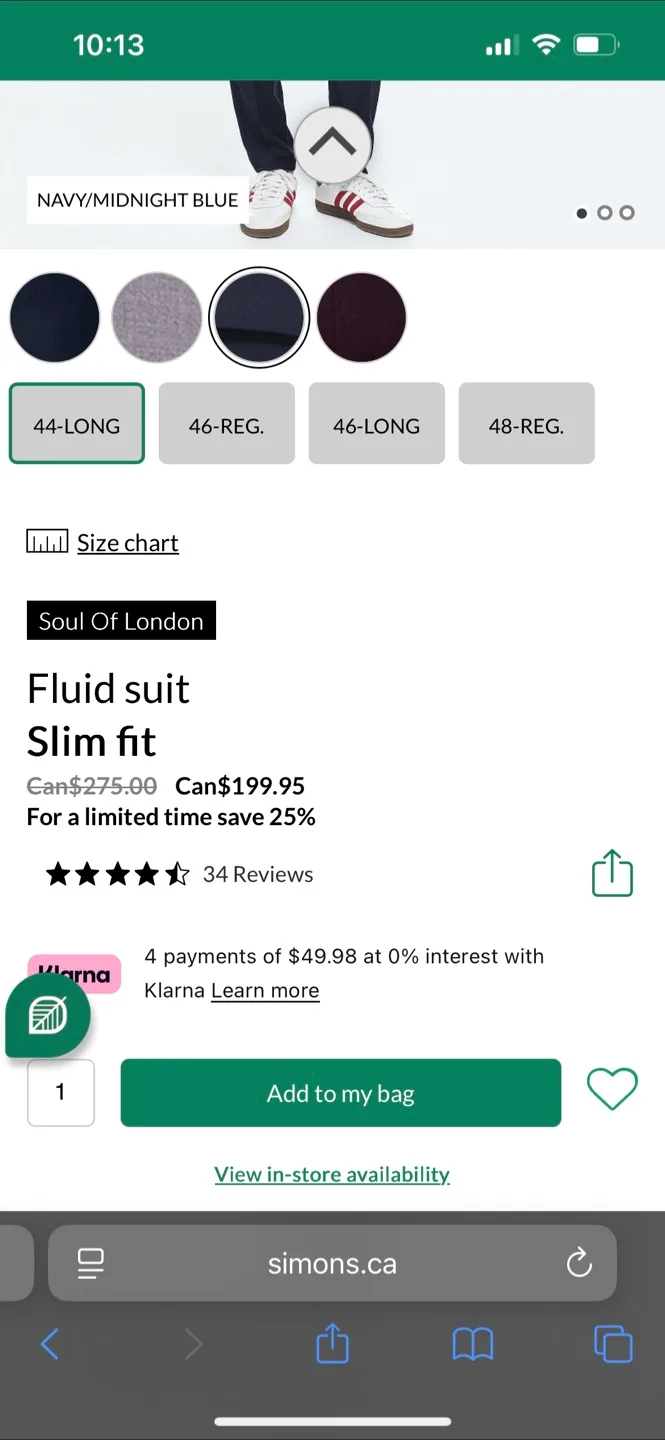This screenshot has height=1440, width=665.
Task: Open Klarna Learn more link
Action: click(264, 990)
